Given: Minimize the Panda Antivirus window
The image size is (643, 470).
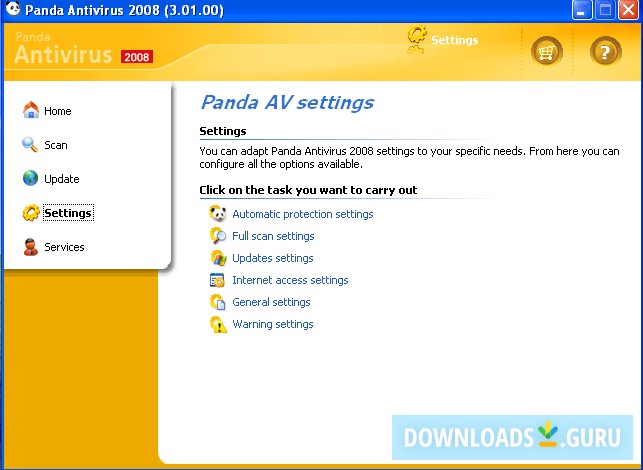Looking at the screenshot, I should click(581, 10).
